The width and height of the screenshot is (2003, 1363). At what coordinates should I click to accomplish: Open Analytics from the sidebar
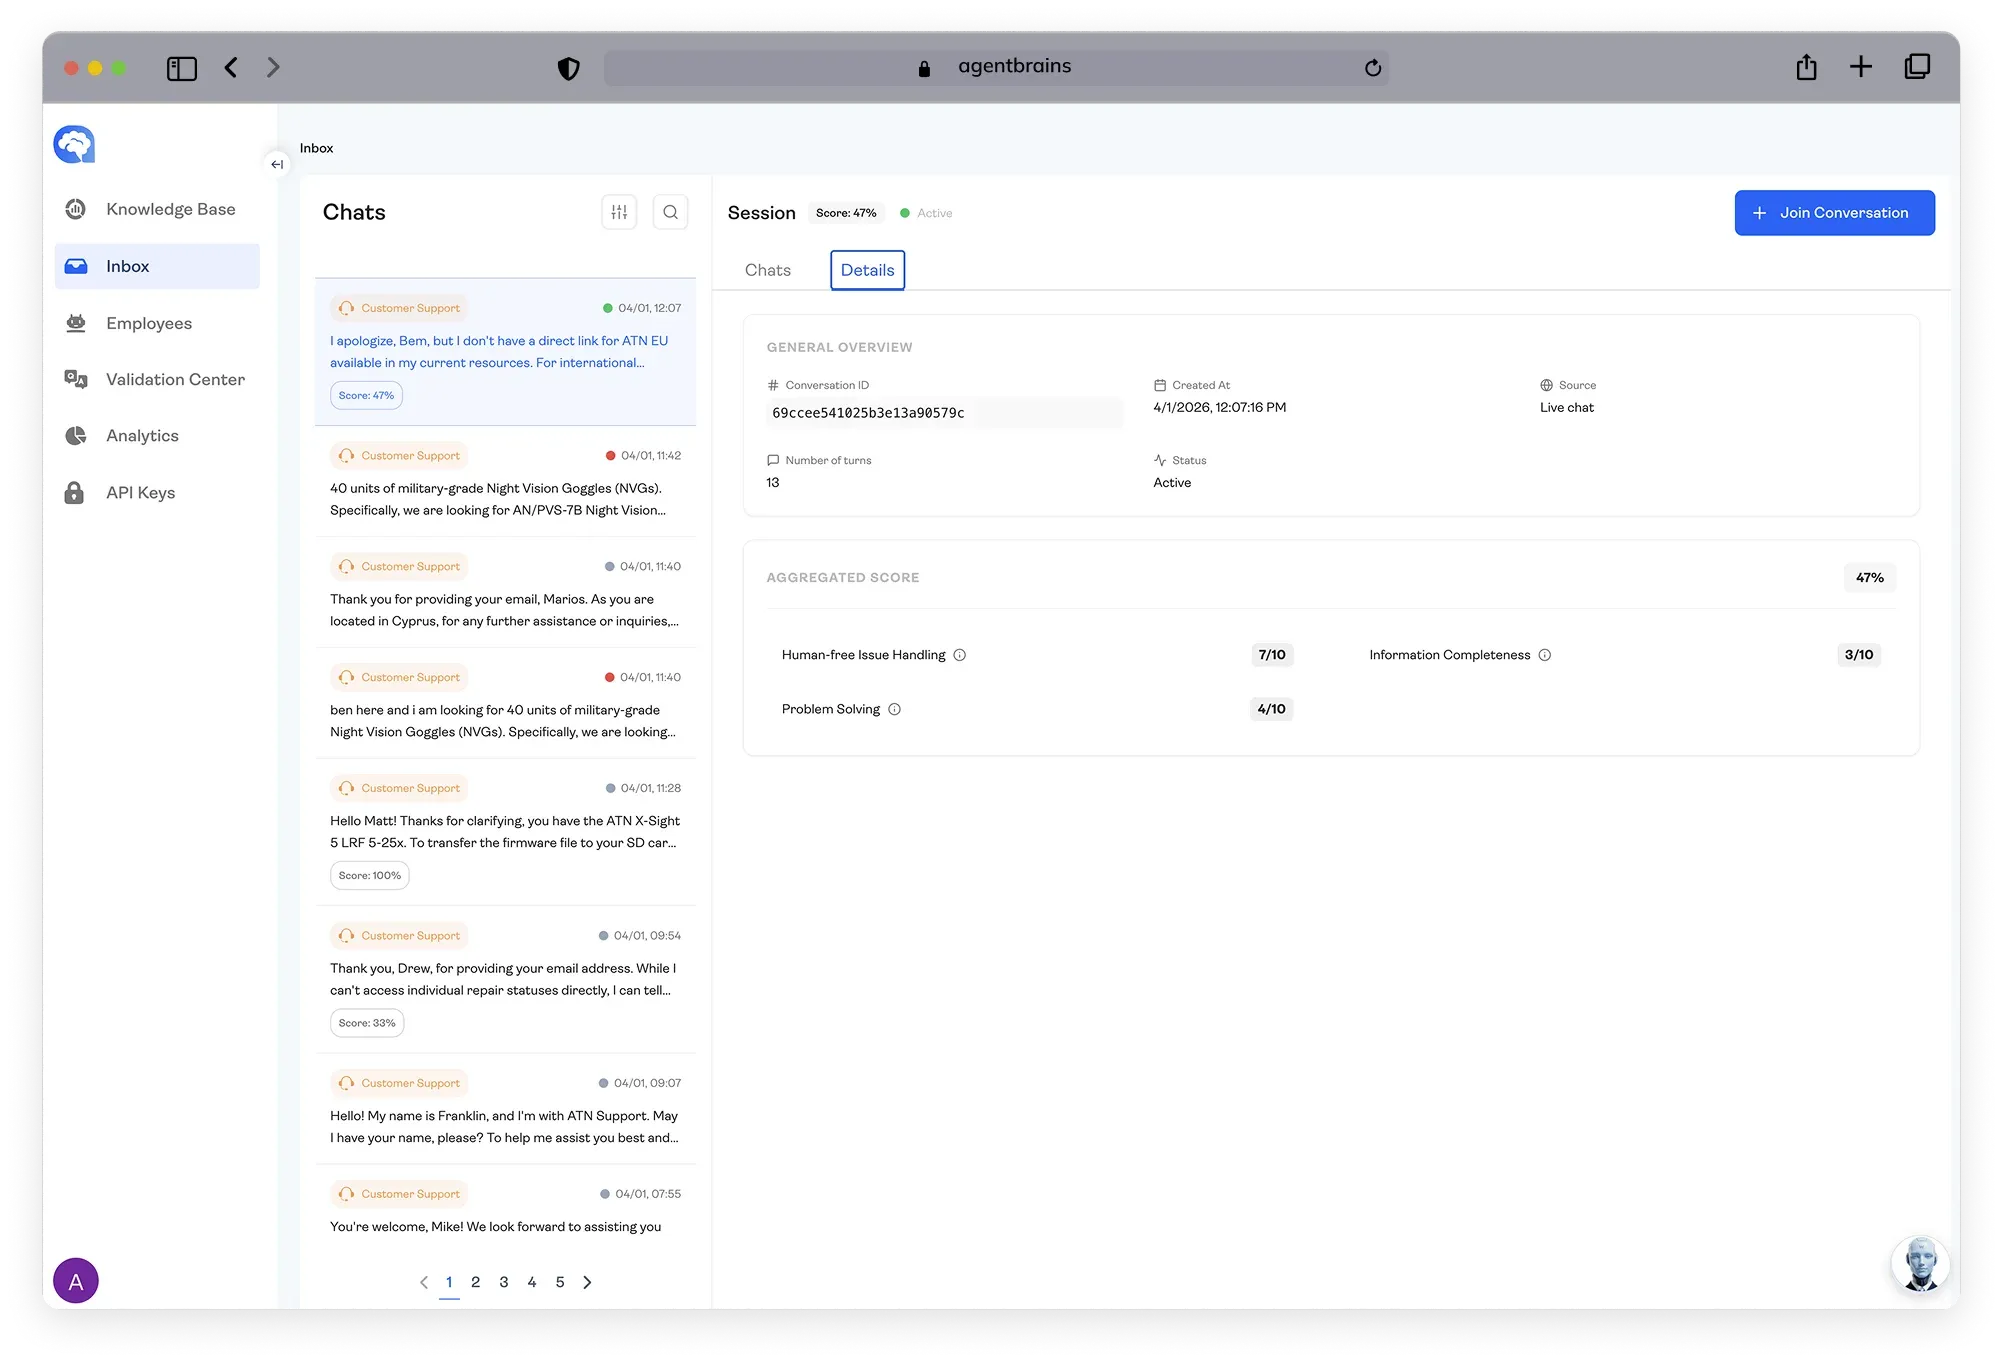point(142,436)
